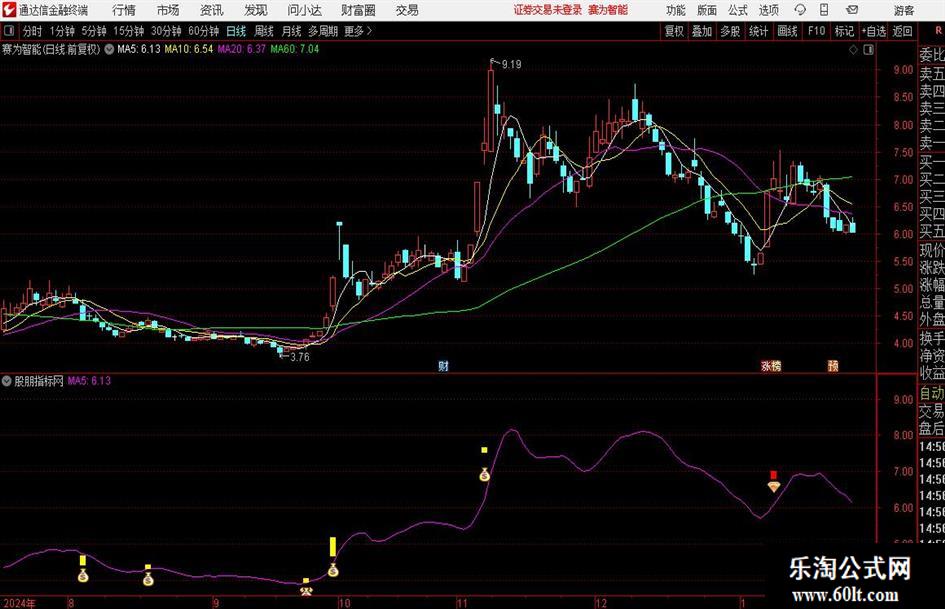Click the MA20: 6.37 legend label
This screenshot has height=609, width=945.
tap(241, 49)
